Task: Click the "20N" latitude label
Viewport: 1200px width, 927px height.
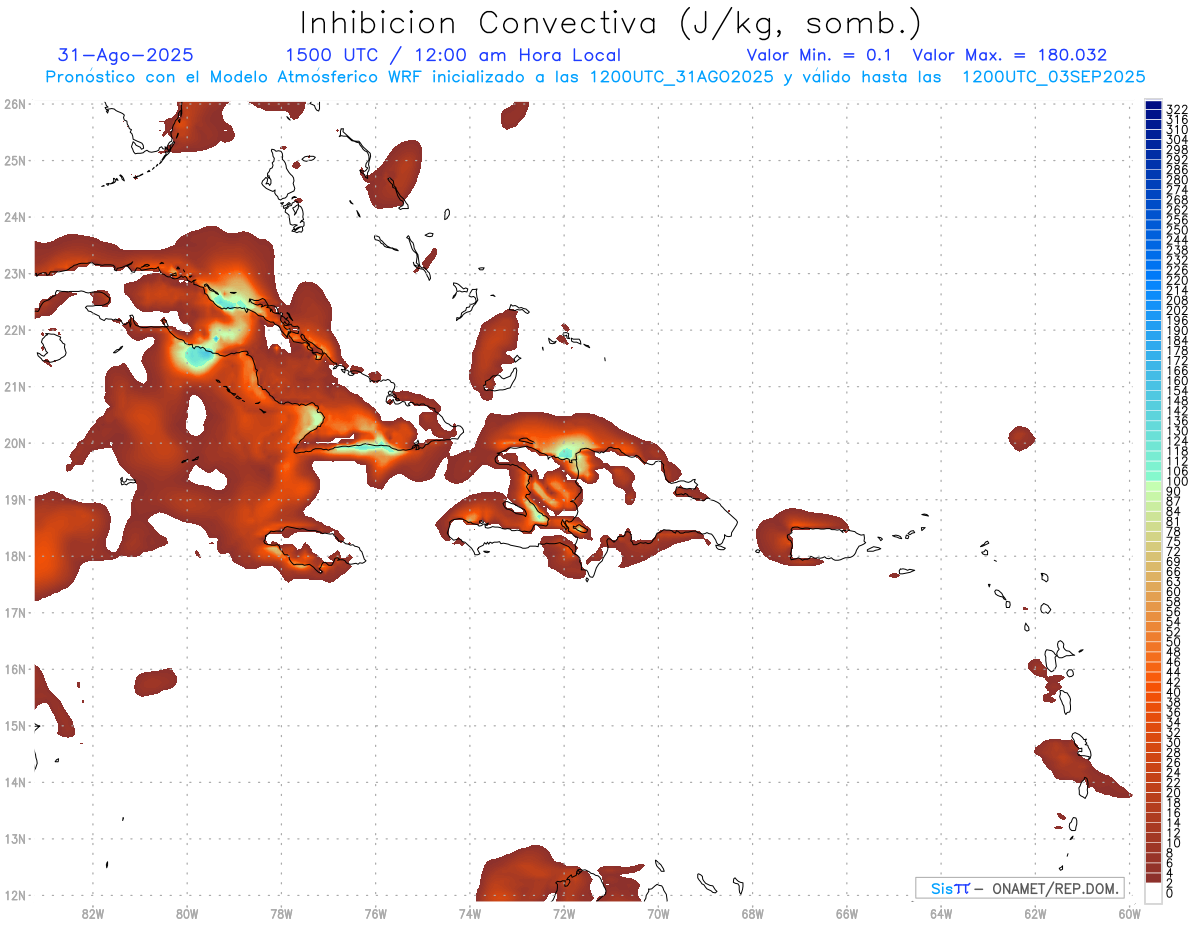Action: pyautogui.click(x=15, y=443)
